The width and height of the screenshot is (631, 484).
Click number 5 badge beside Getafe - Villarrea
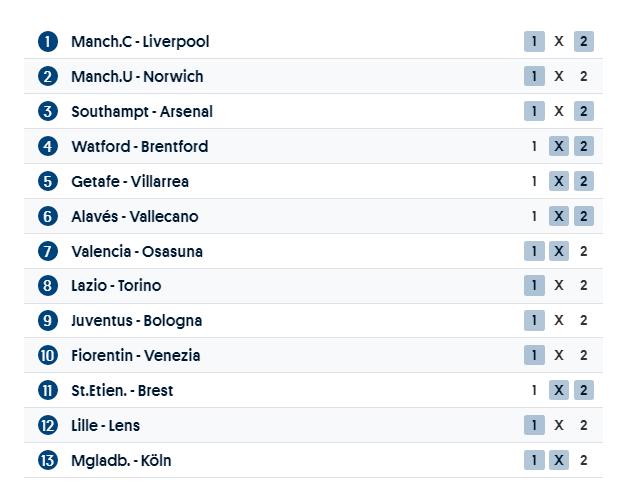pos(48,181)
